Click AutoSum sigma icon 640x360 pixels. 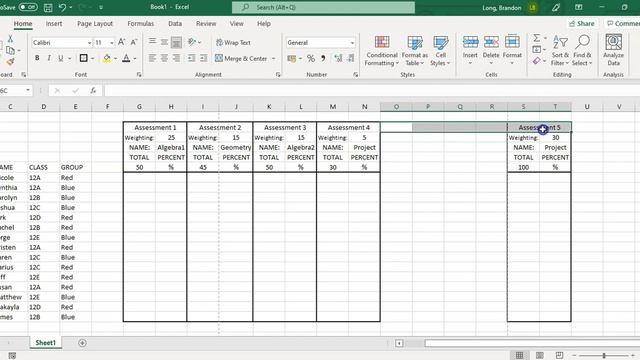pyautogui.click(x=537, y=38)
